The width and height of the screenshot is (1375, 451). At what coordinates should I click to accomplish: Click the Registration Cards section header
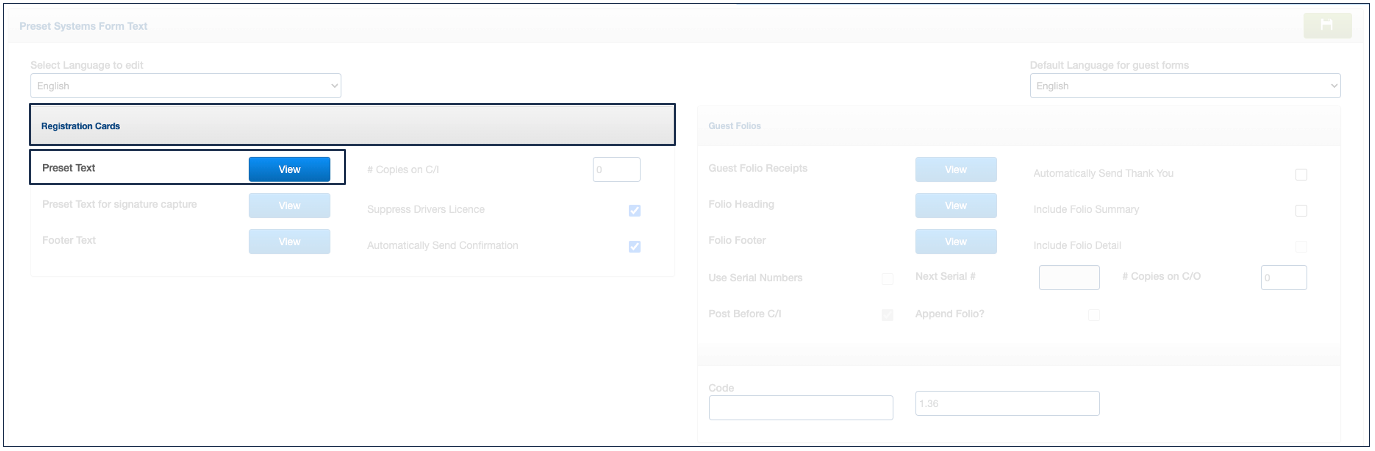tap(352, 126)
